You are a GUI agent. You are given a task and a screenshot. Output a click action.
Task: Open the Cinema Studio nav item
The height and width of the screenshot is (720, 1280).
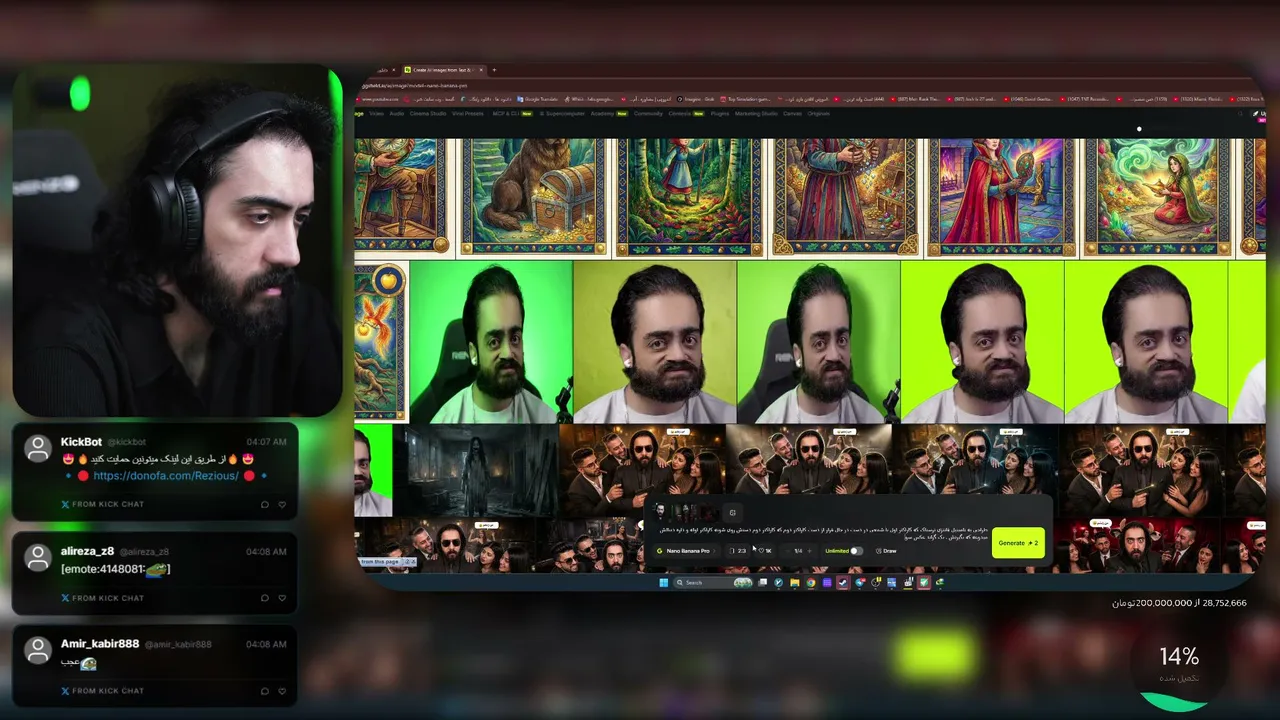427,114
